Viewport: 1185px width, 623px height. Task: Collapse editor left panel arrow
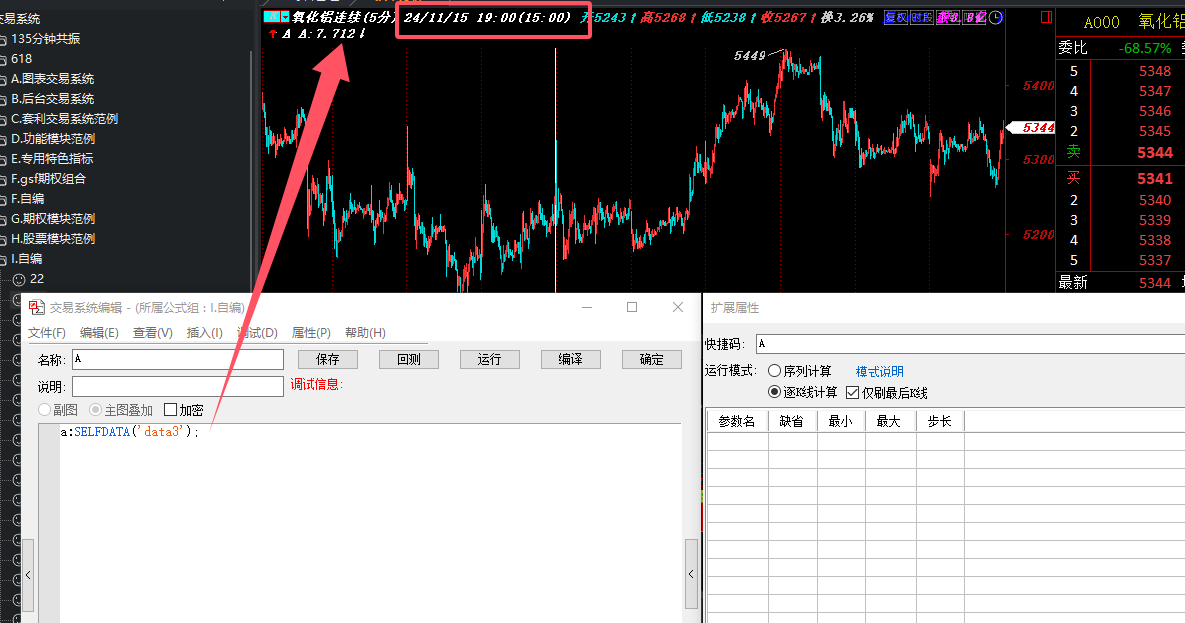coord(28,575)
